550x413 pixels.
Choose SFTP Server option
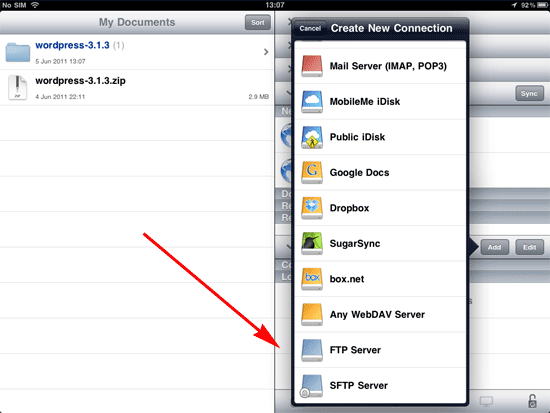[x=380, y=386]
